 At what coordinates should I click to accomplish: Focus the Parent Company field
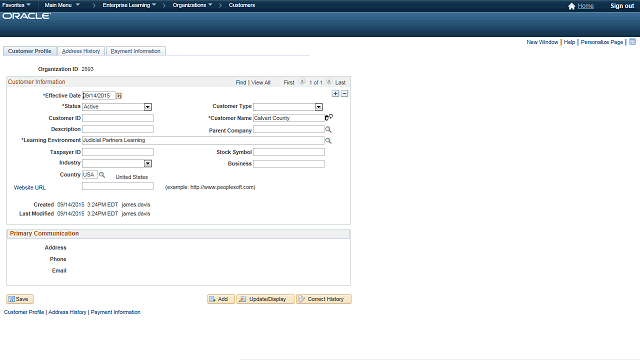pyautogui.click(x=289, y=129)
